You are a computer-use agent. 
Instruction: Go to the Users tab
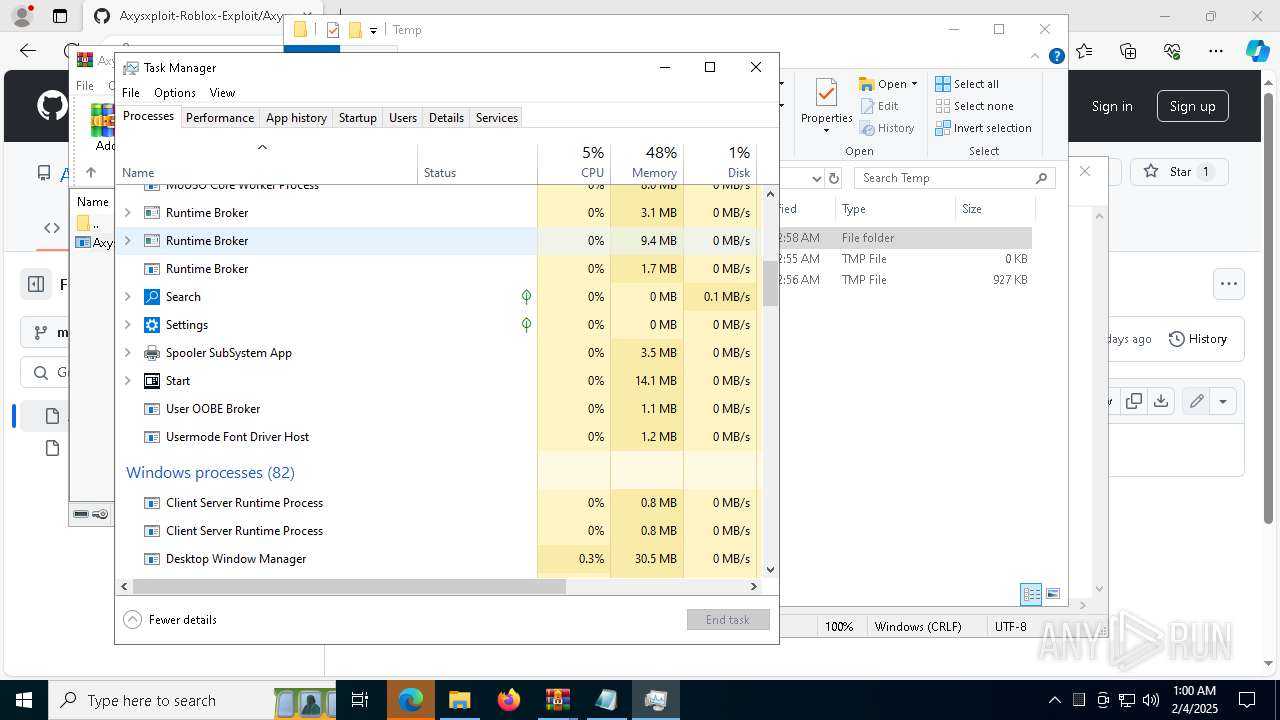tap(403, 117)
